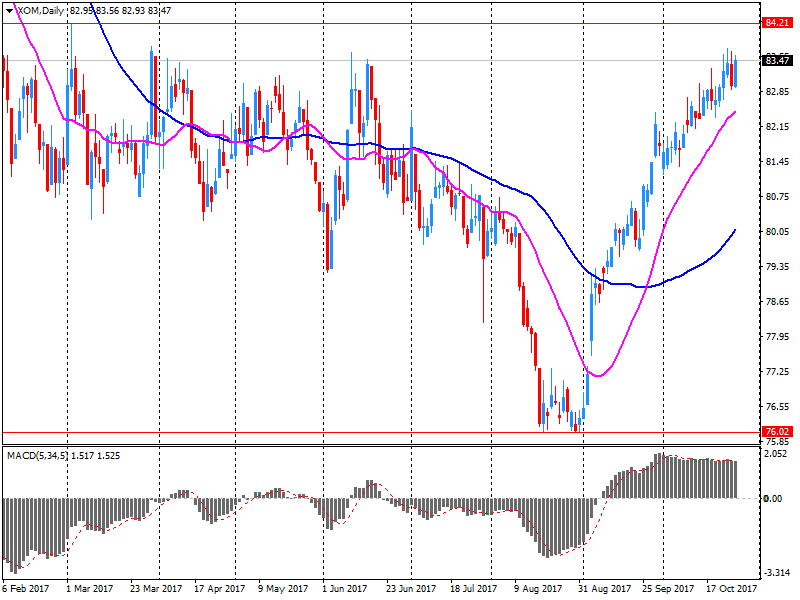The image size is (800, 600).
Task: Click the 6 Feb 2017 date label
Action: pos(26,589)
